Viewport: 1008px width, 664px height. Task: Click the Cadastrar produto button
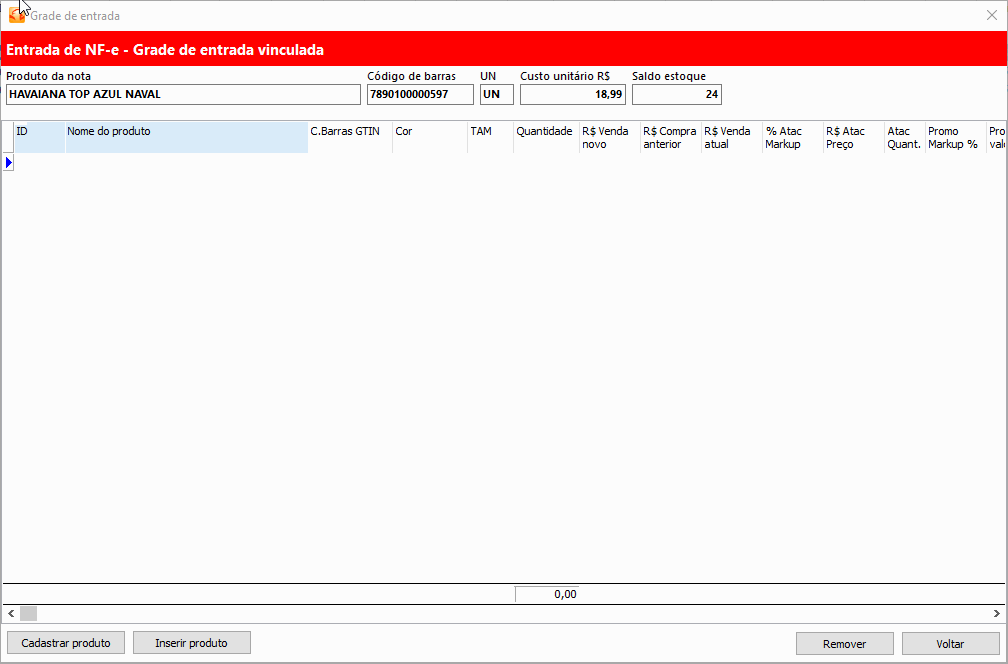(66, 643)
